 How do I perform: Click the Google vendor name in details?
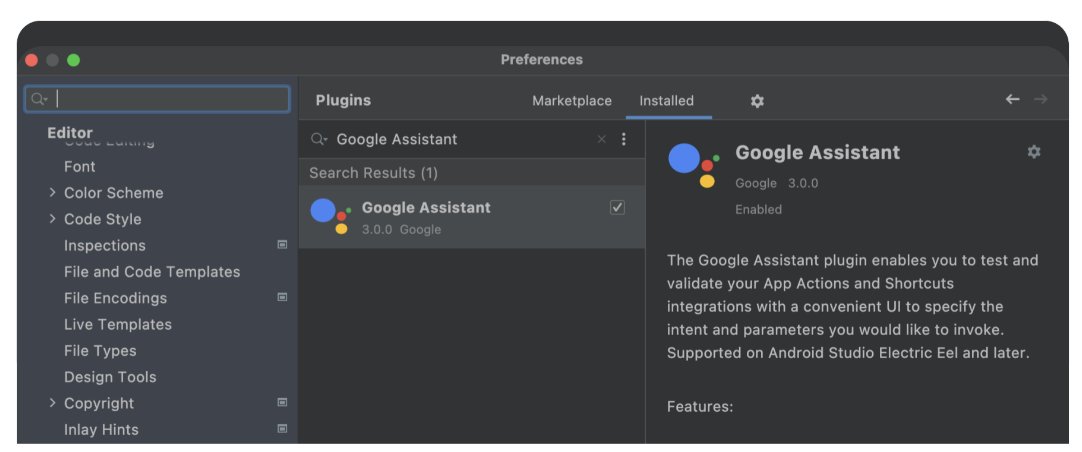coord(756,184)
